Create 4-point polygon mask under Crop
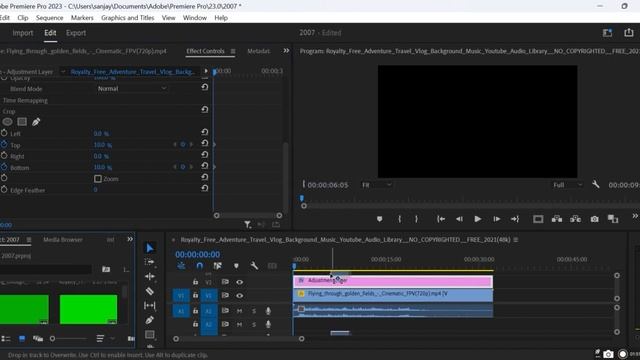Screen dimensions: 640x360 22,122
